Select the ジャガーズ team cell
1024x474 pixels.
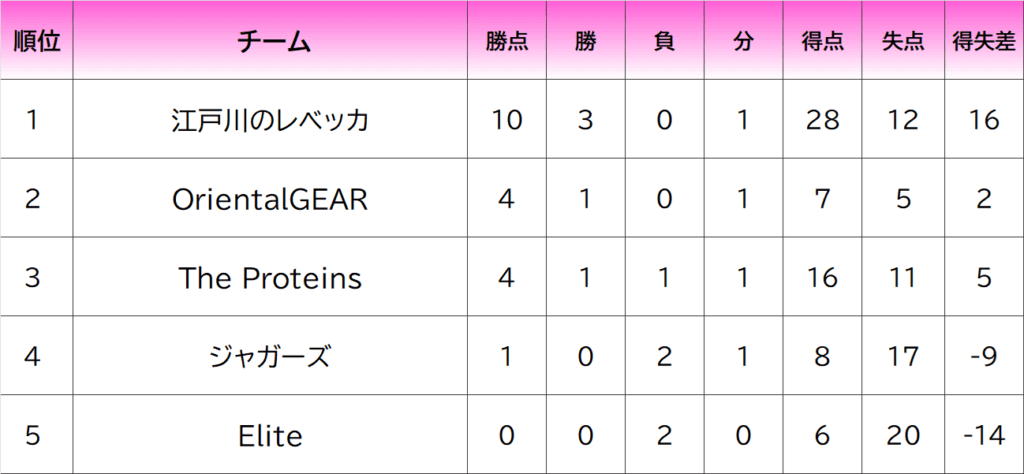[270, 356]
